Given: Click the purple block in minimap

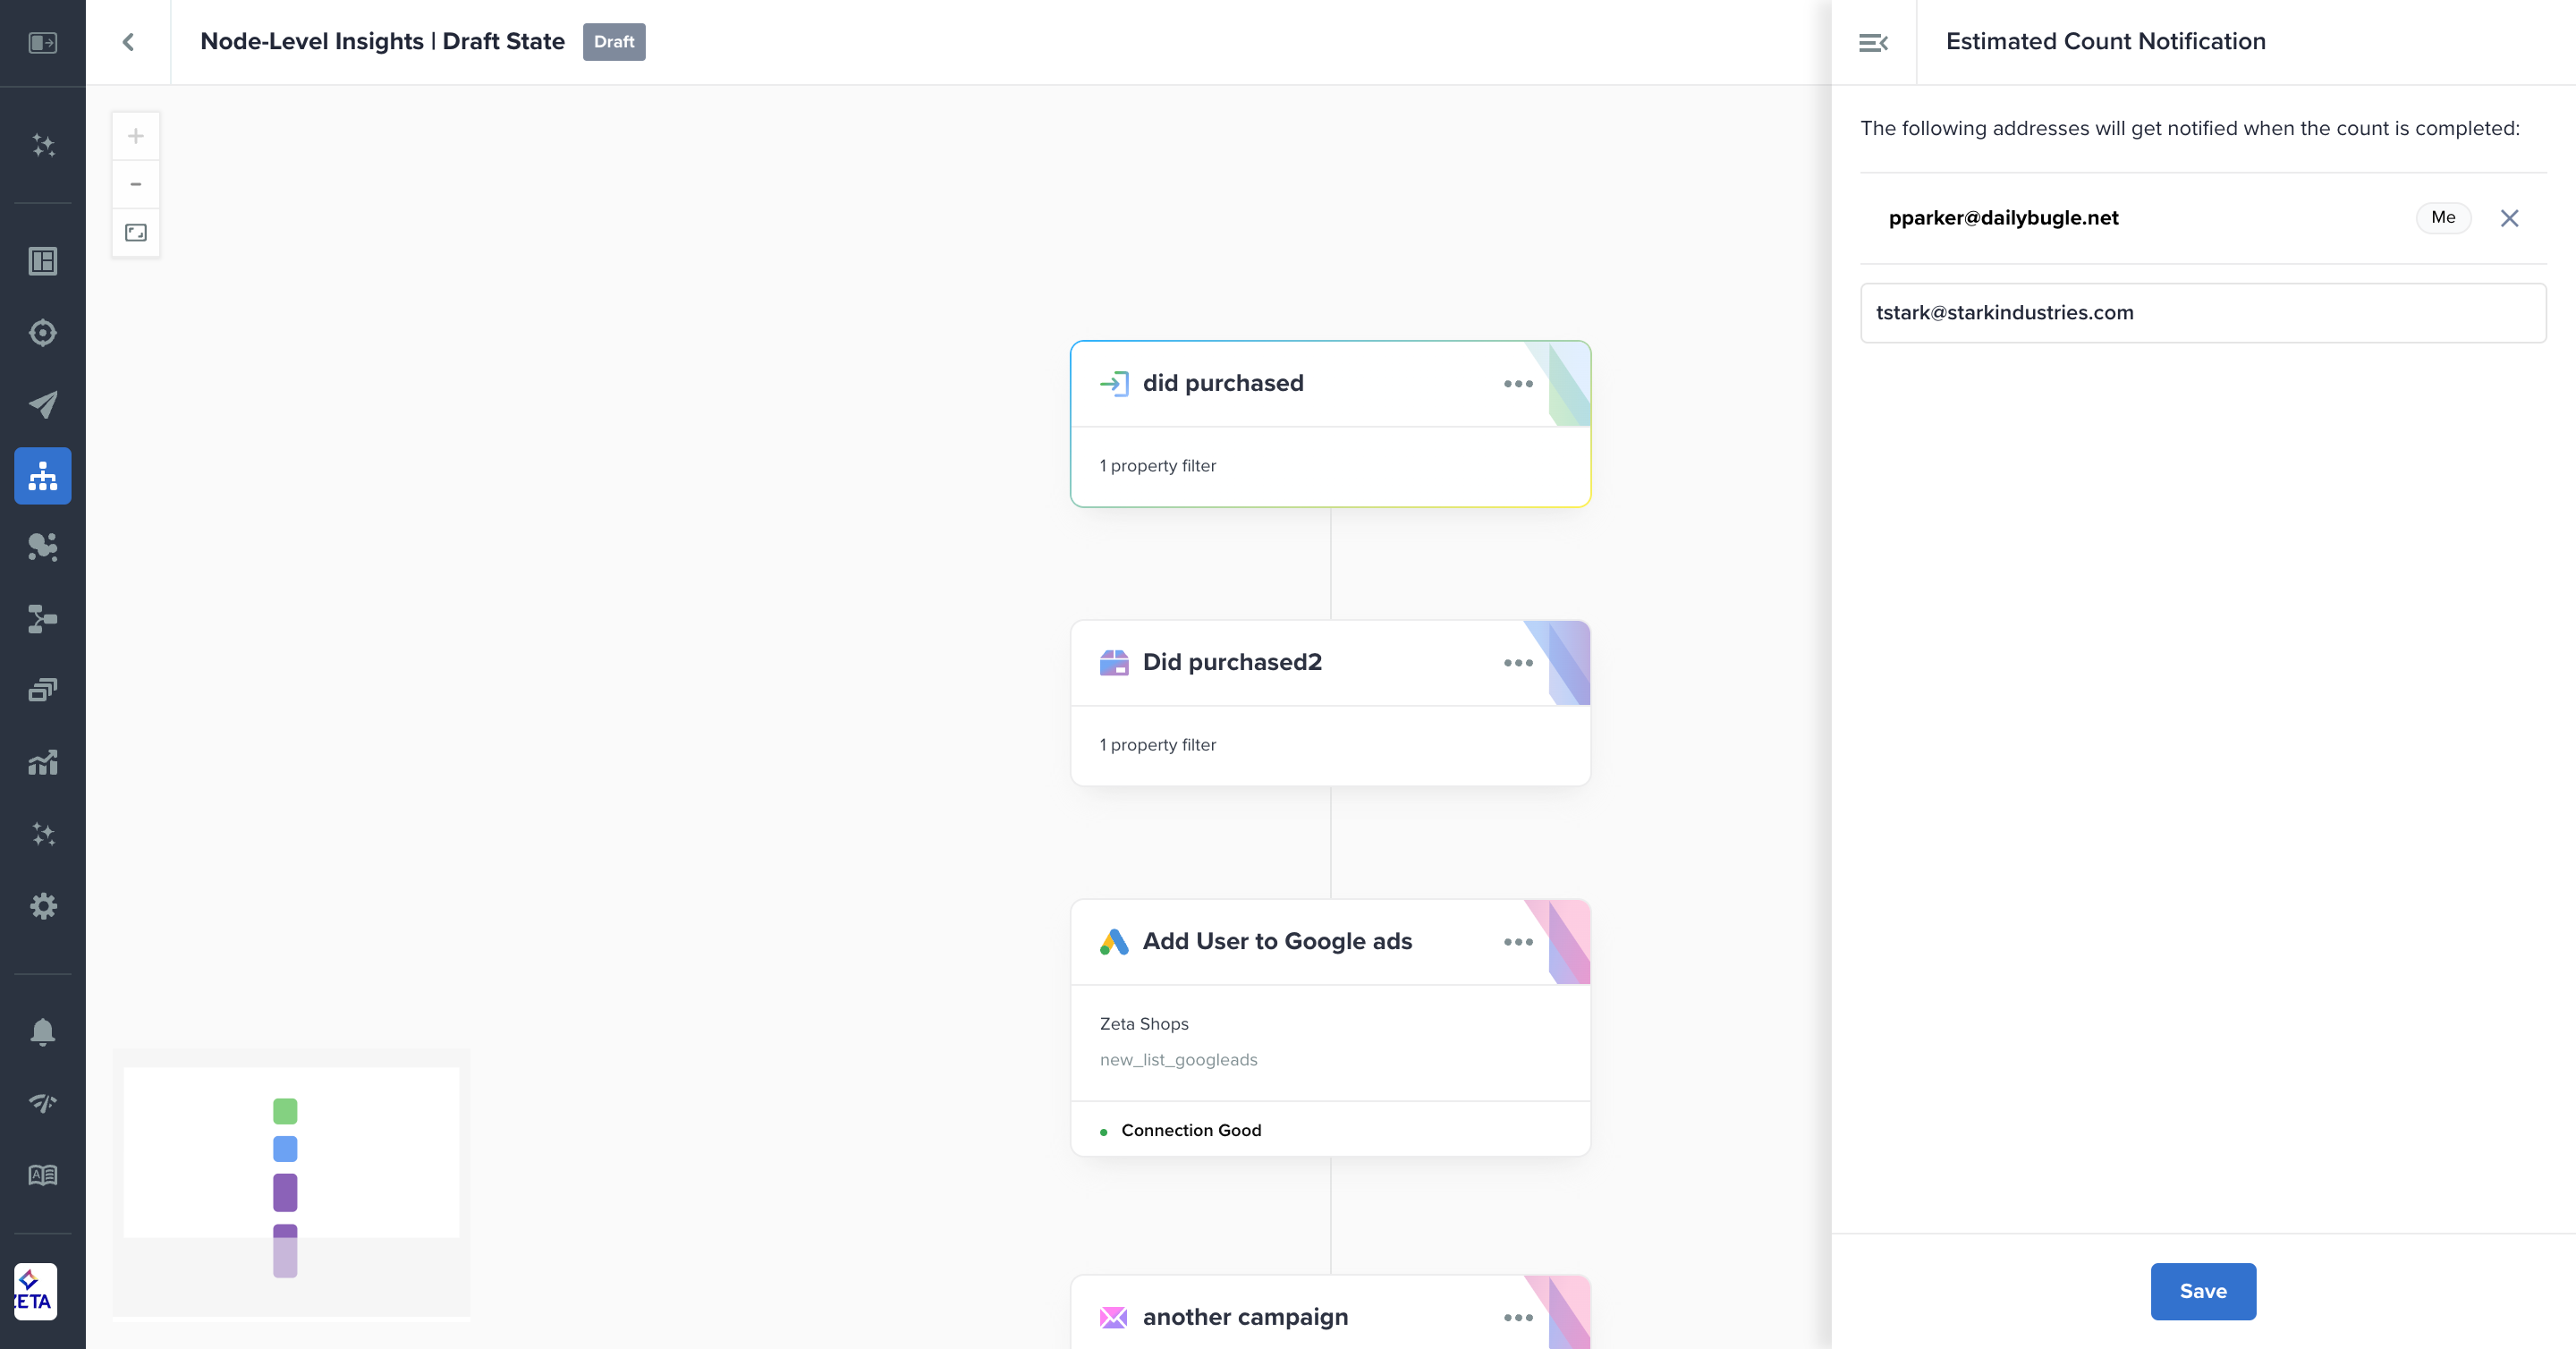Looking at the screenshot, I should [285, 1192].
